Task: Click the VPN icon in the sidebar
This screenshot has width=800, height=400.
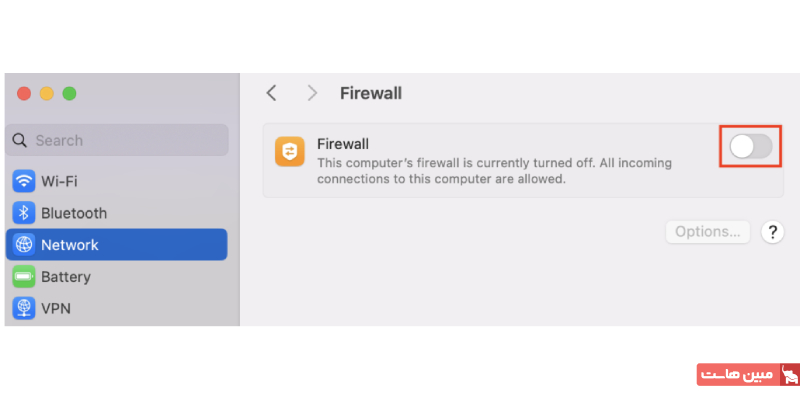Action: coord(24,309)
